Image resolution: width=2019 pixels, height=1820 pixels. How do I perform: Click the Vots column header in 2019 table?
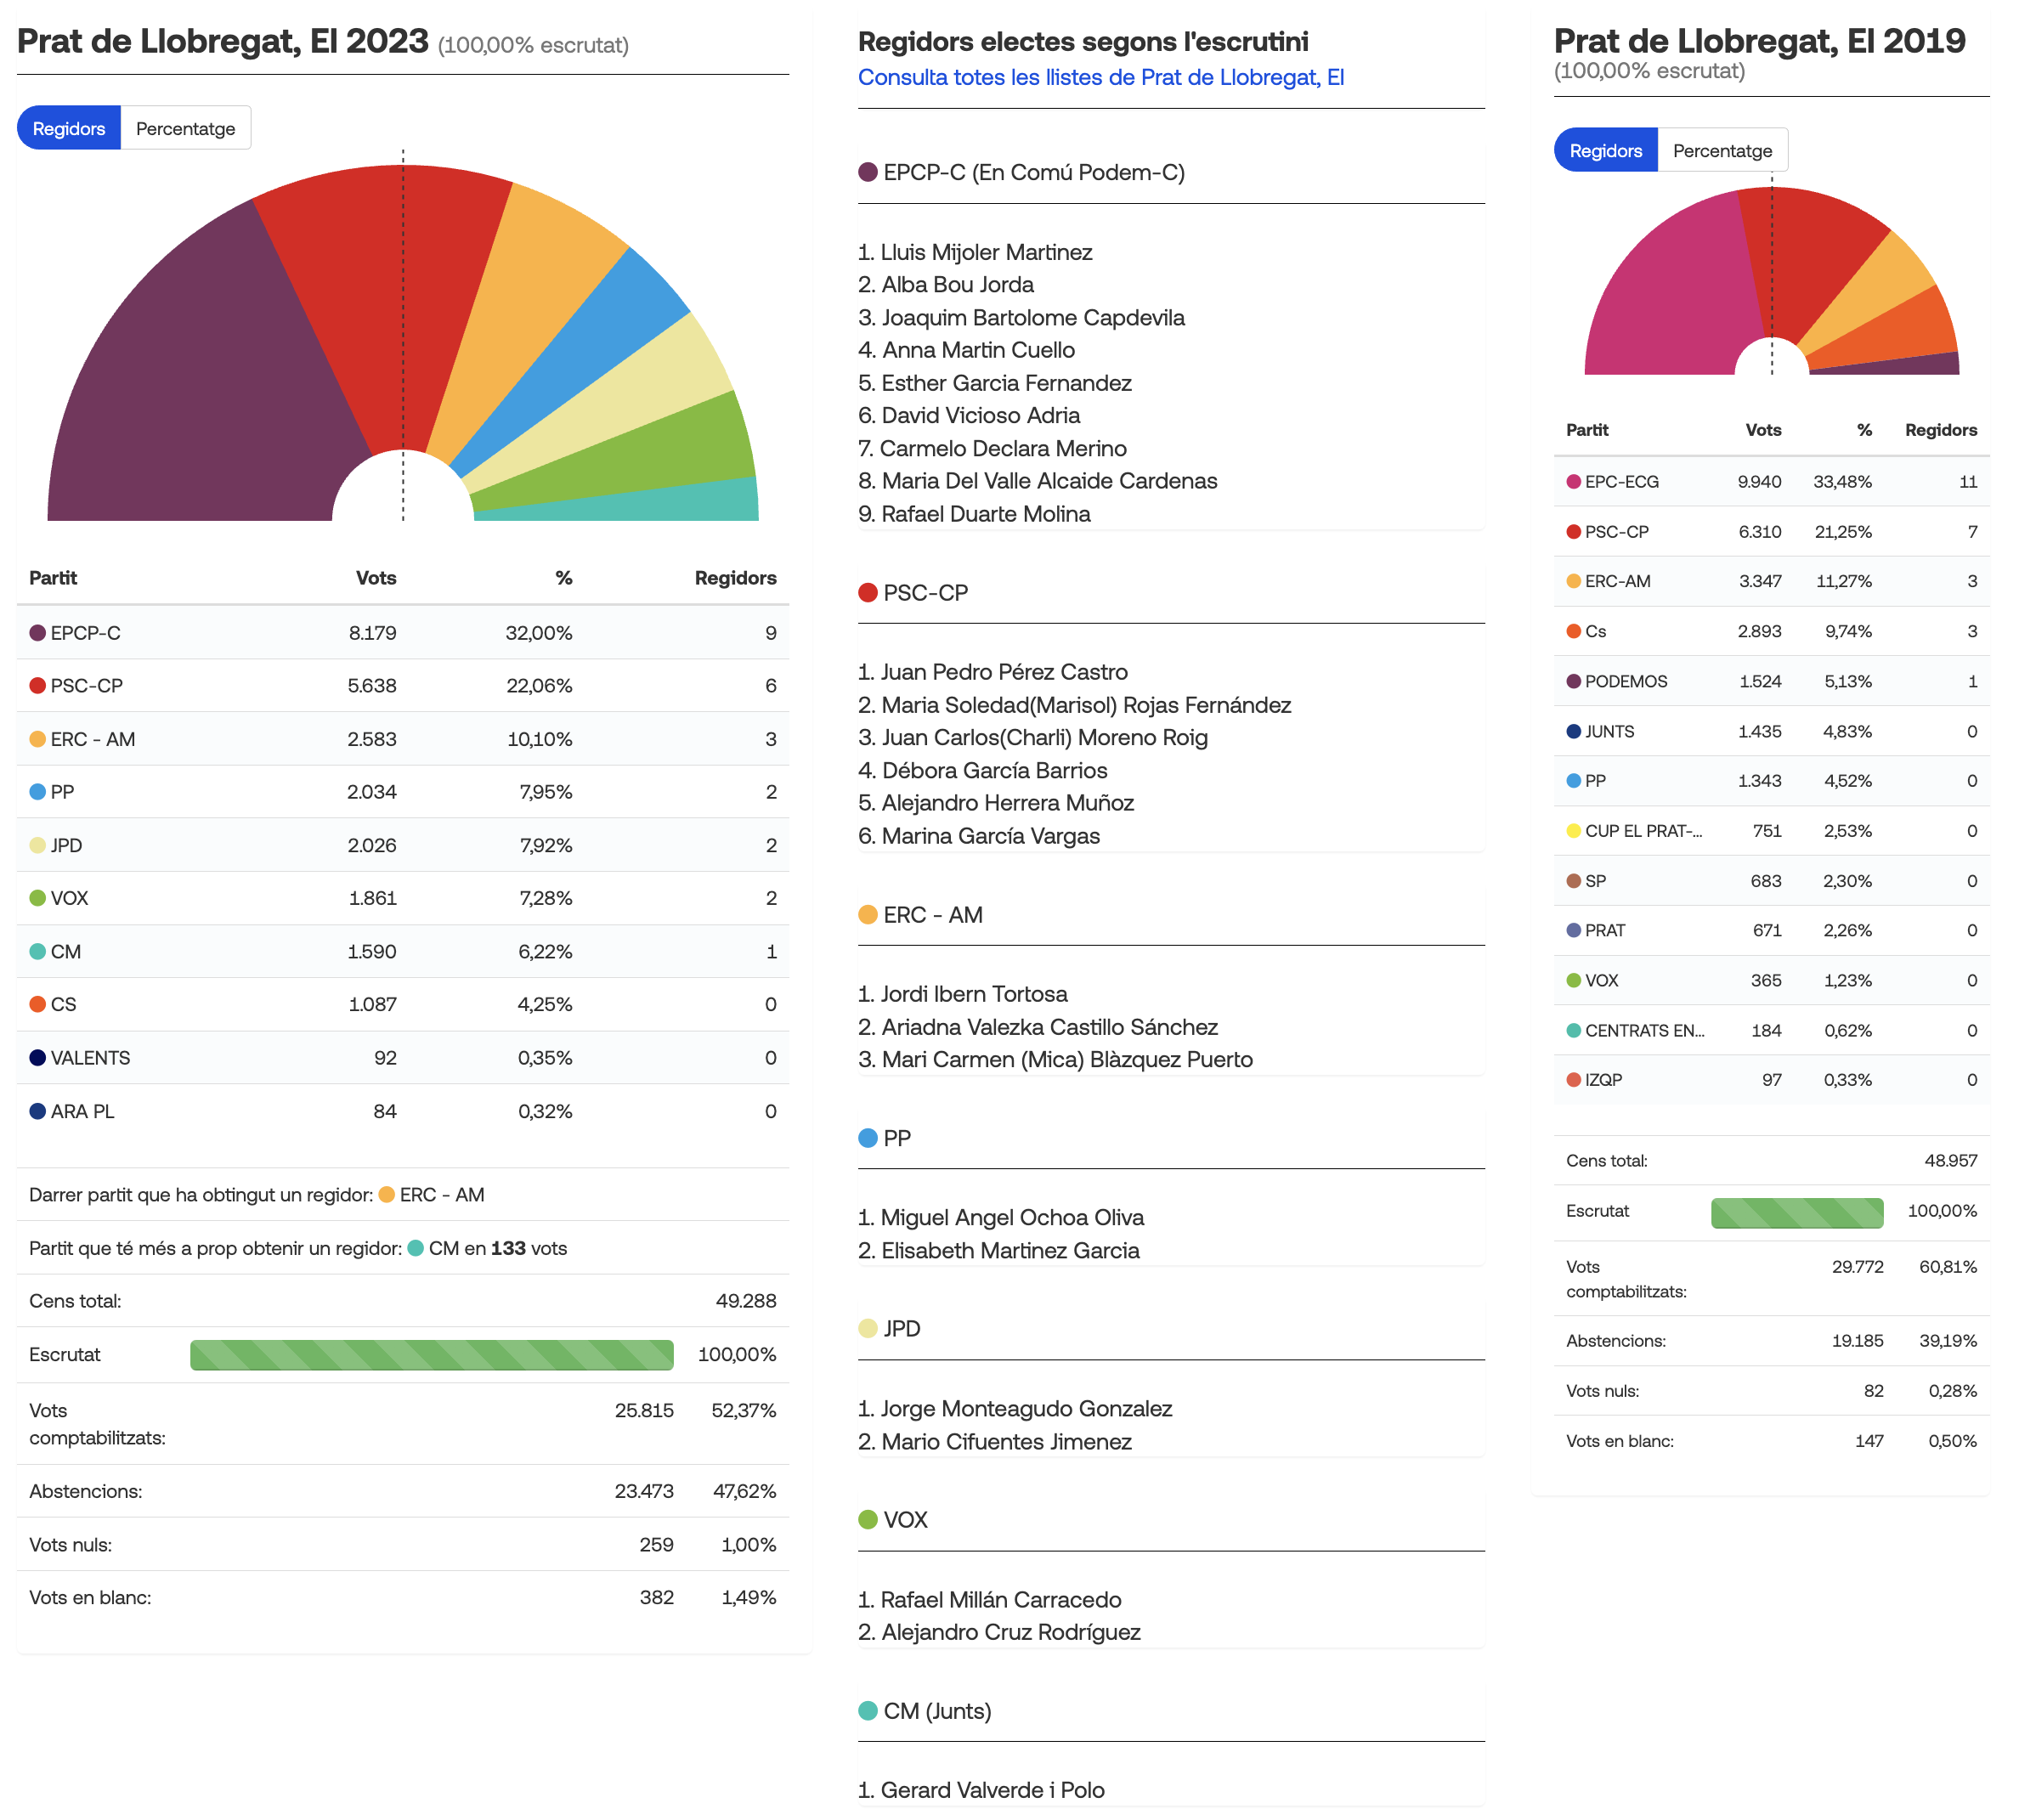coord(1763,430)
